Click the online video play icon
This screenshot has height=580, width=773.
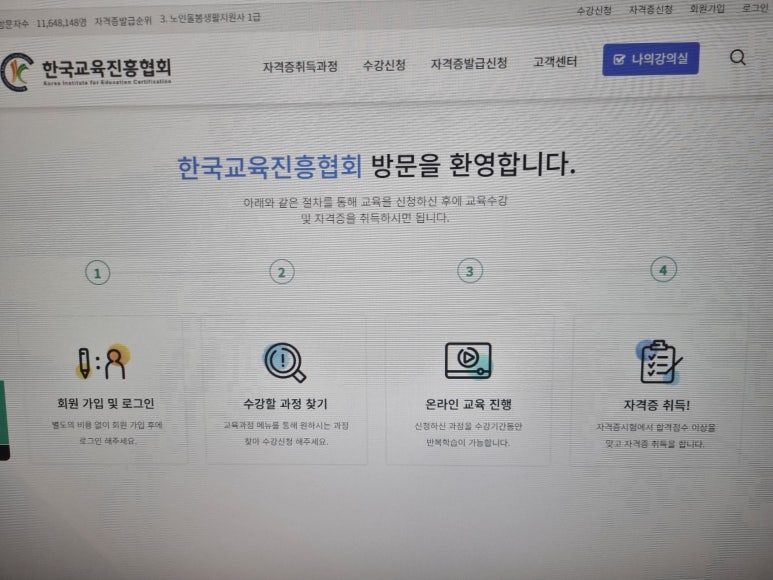click(x=468, y=361)
